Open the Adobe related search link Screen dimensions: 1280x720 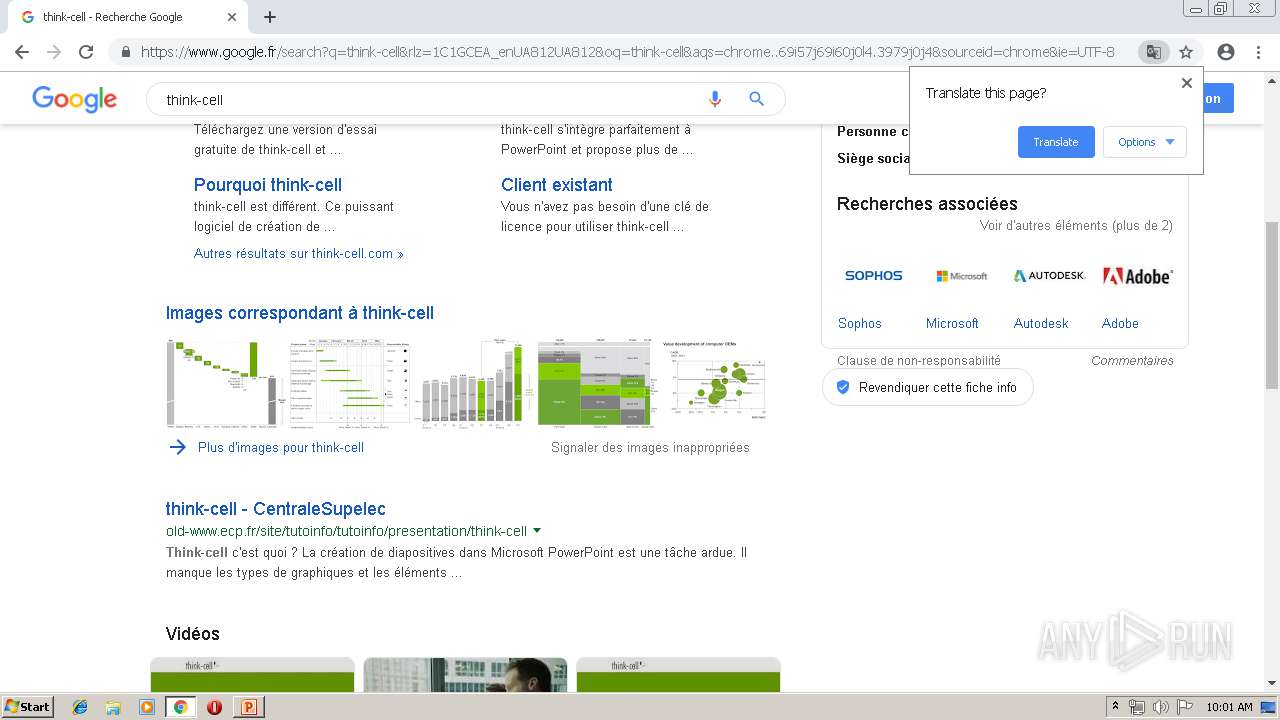[1120, 323]
